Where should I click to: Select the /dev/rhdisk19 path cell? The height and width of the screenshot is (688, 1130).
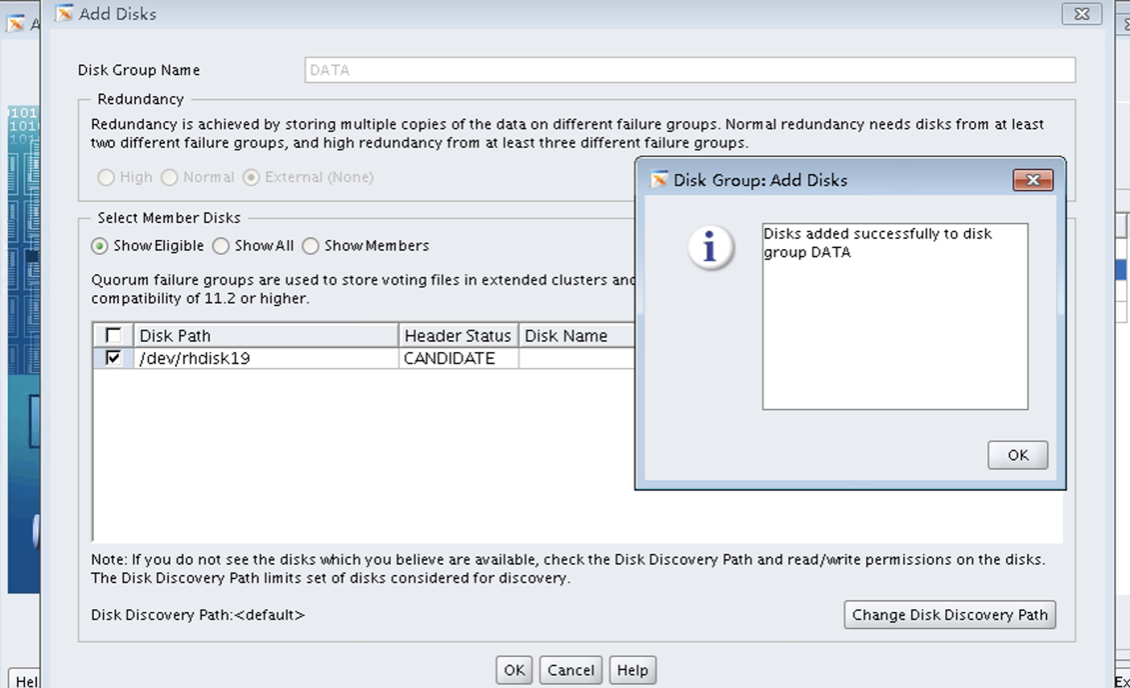coord(266,358)
